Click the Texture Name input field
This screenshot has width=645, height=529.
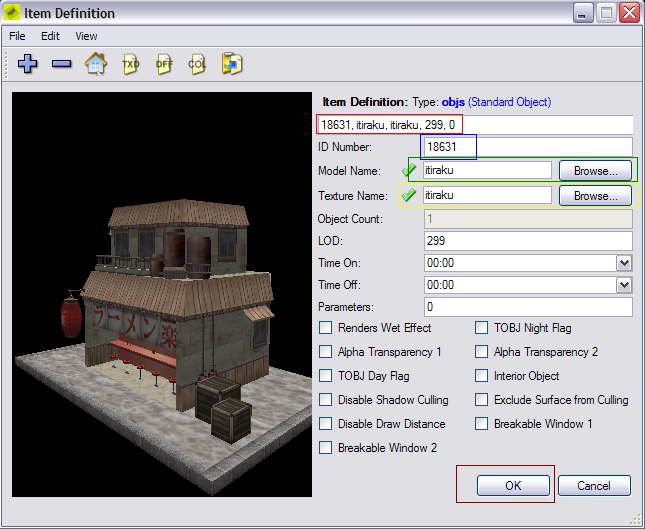(x=487, y=195)
